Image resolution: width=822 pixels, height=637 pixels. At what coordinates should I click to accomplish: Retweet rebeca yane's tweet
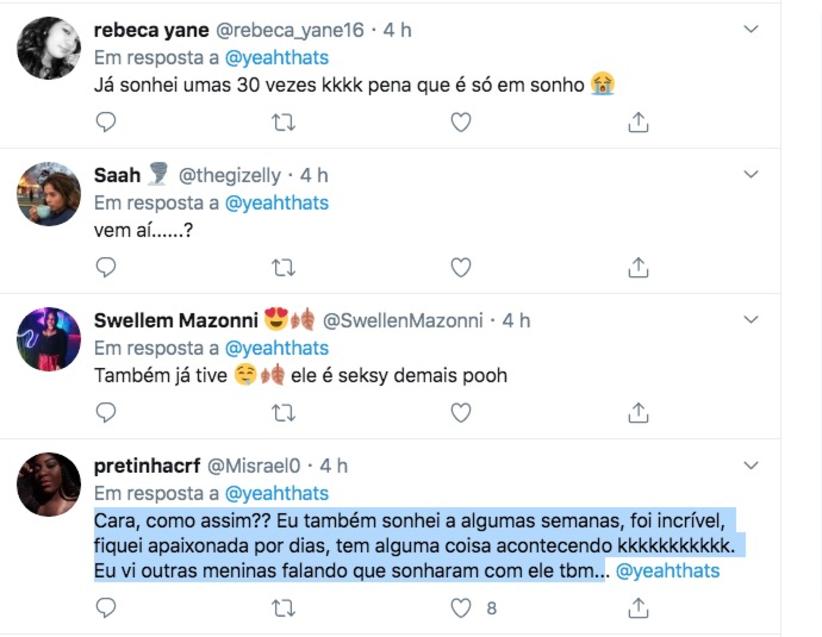[284, 122]
